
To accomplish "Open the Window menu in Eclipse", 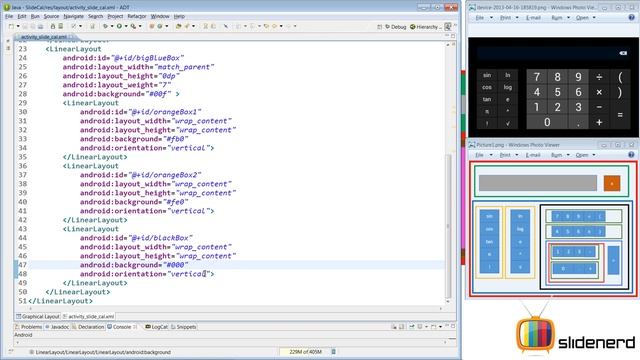I will (x=160, y=16).
